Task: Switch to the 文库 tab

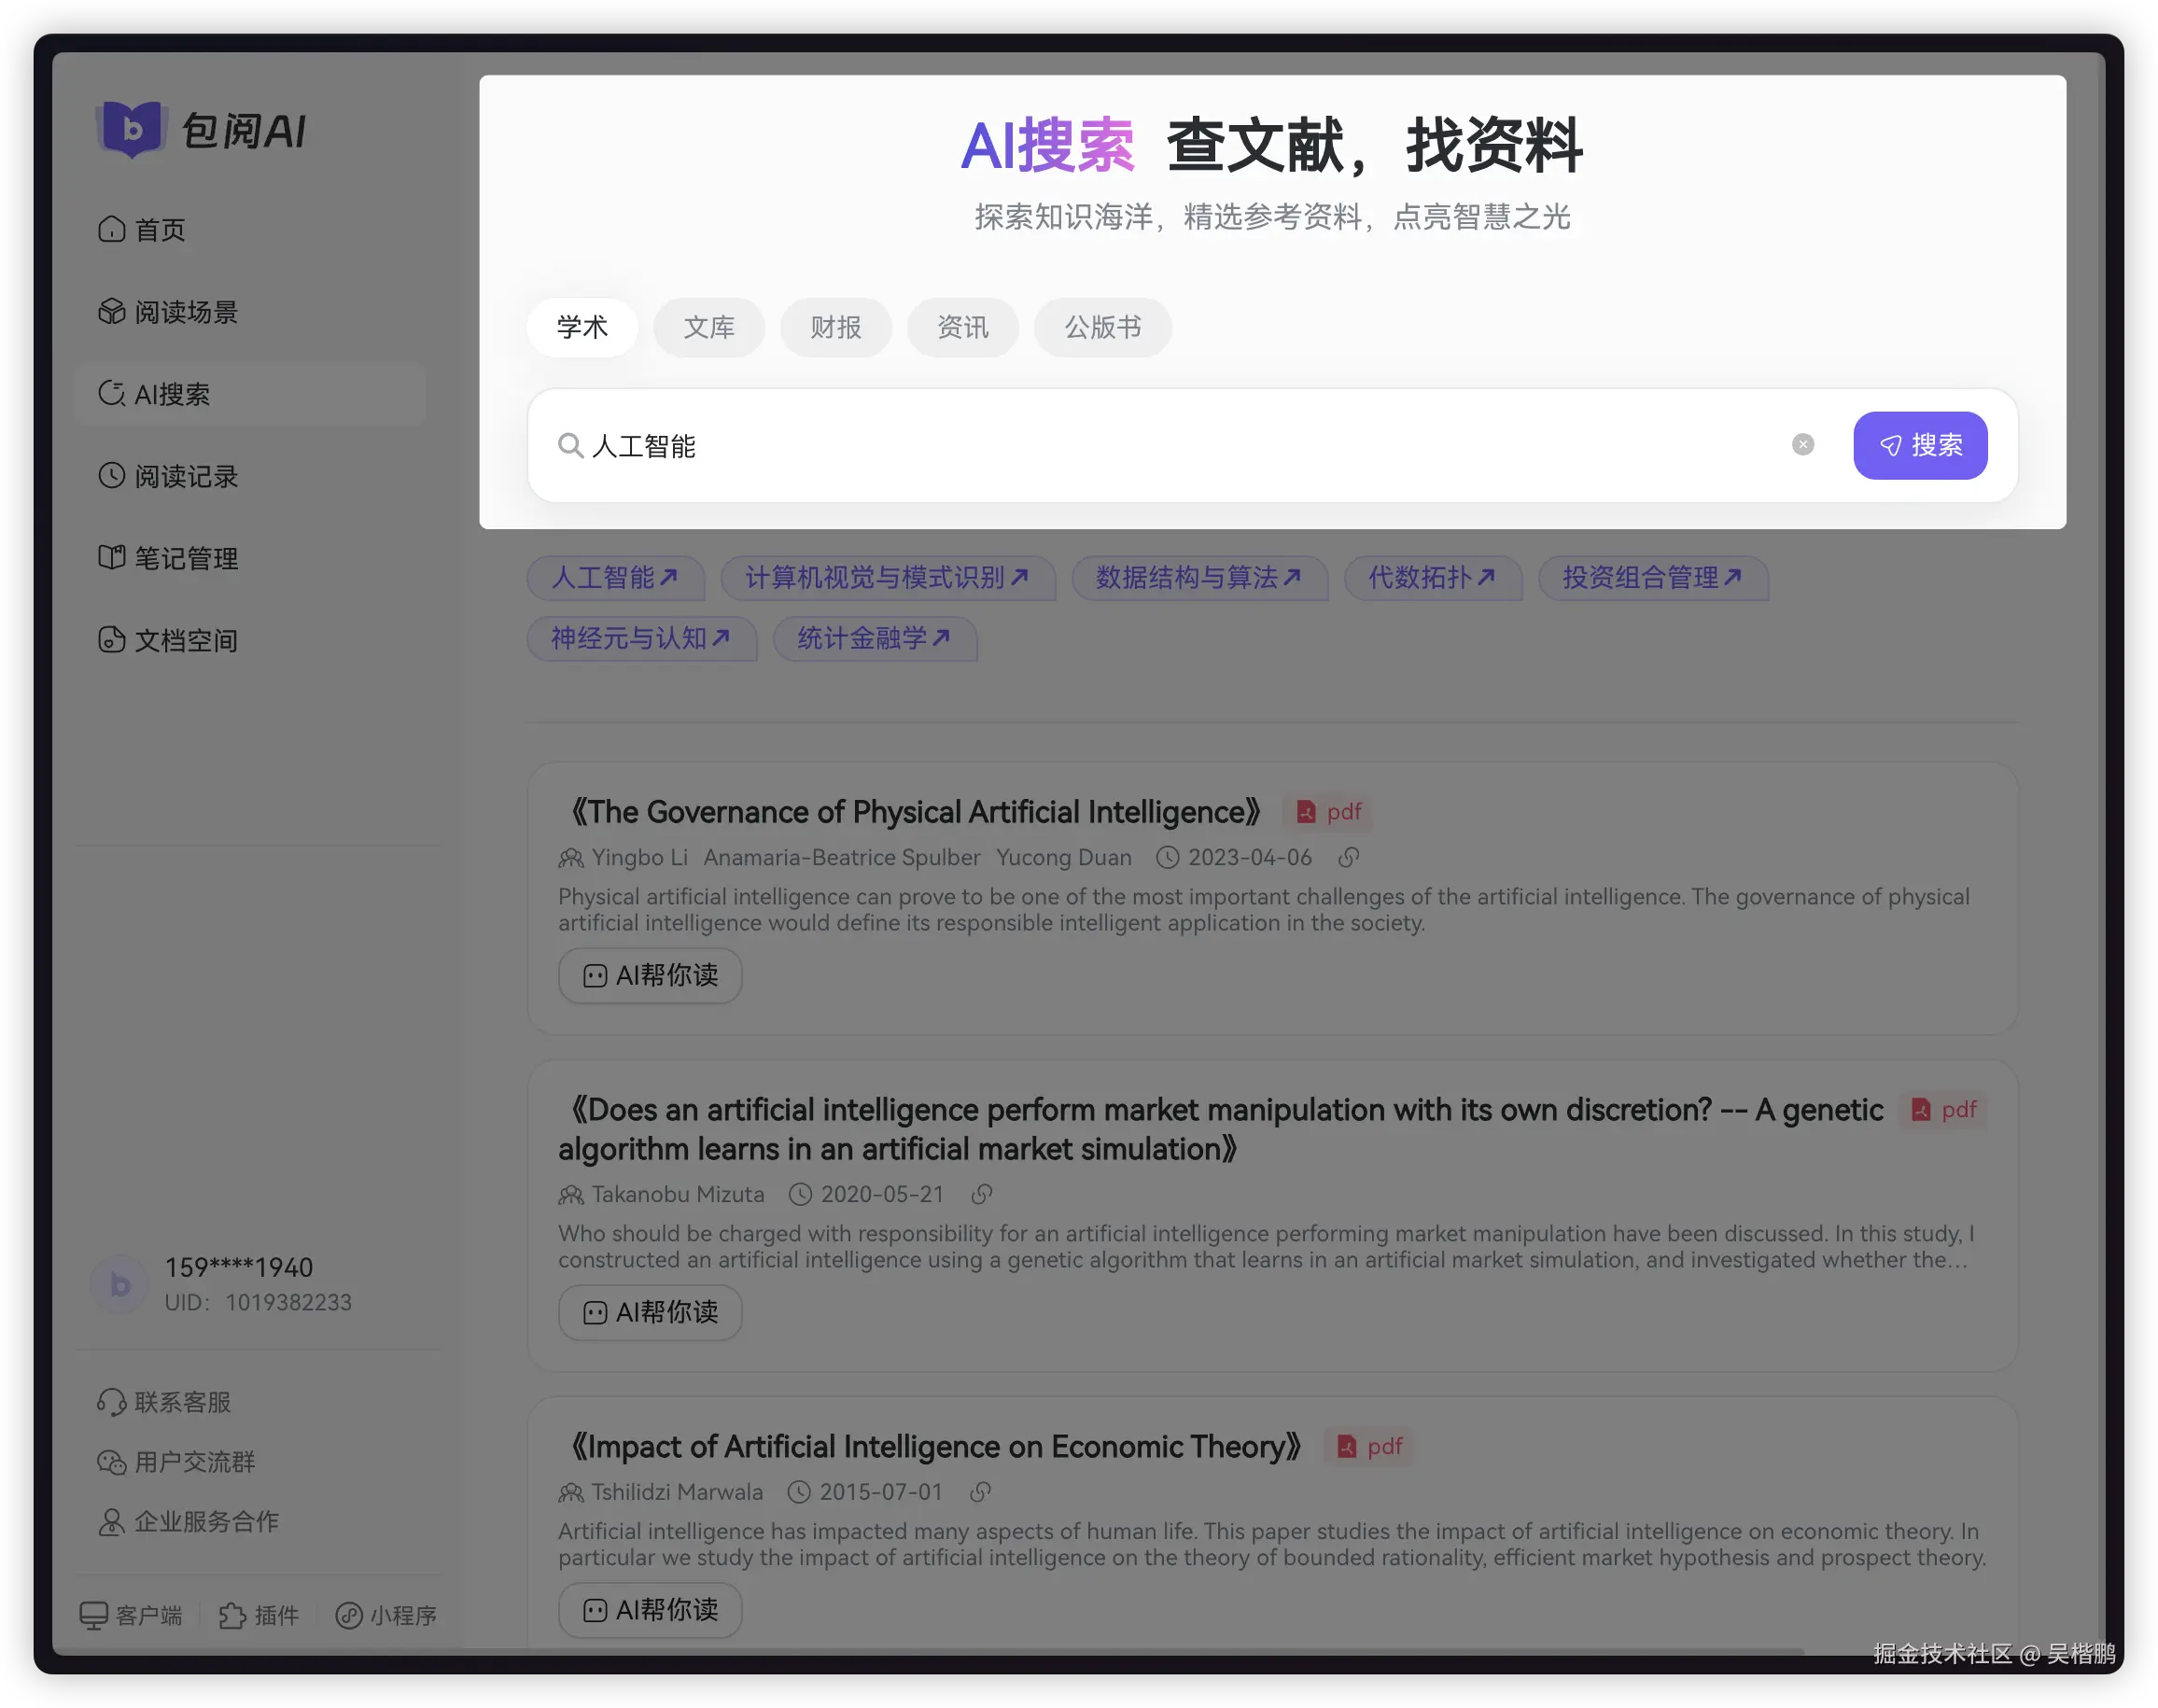Action: (708, 327)
